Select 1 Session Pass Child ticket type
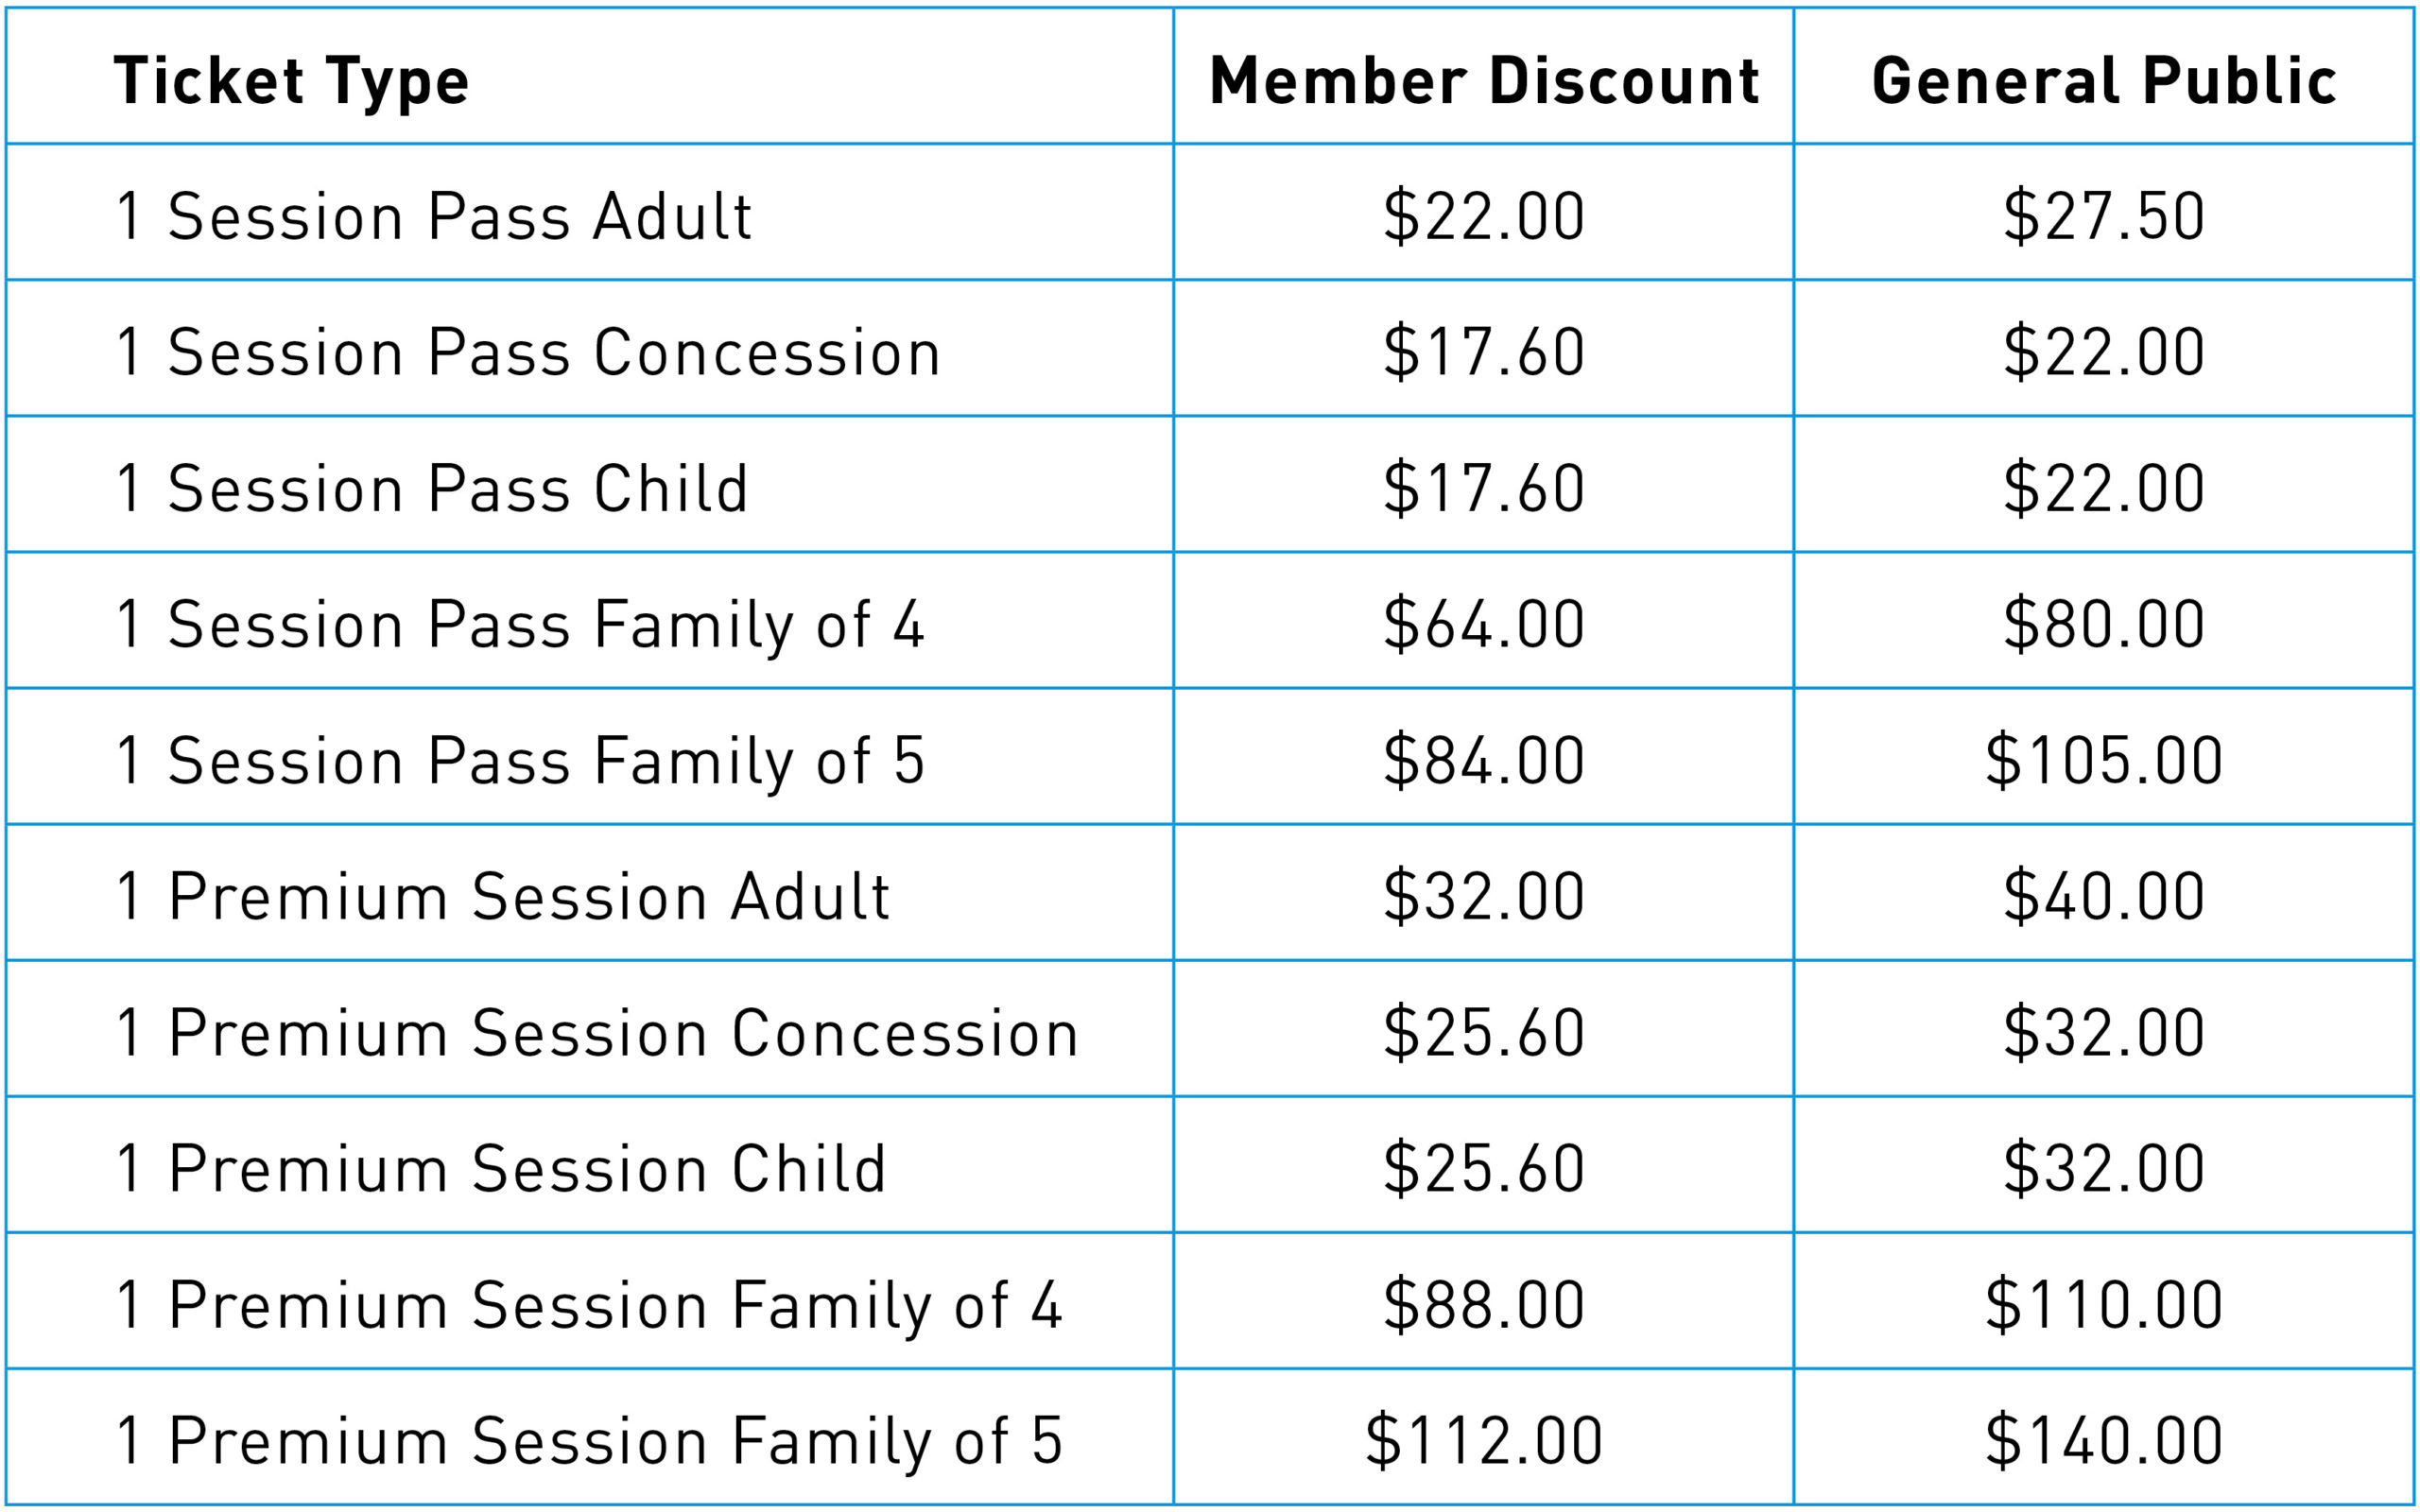Image resolution: width=2420 pixels, height=1512 pixels. click(x=432, y=488)
